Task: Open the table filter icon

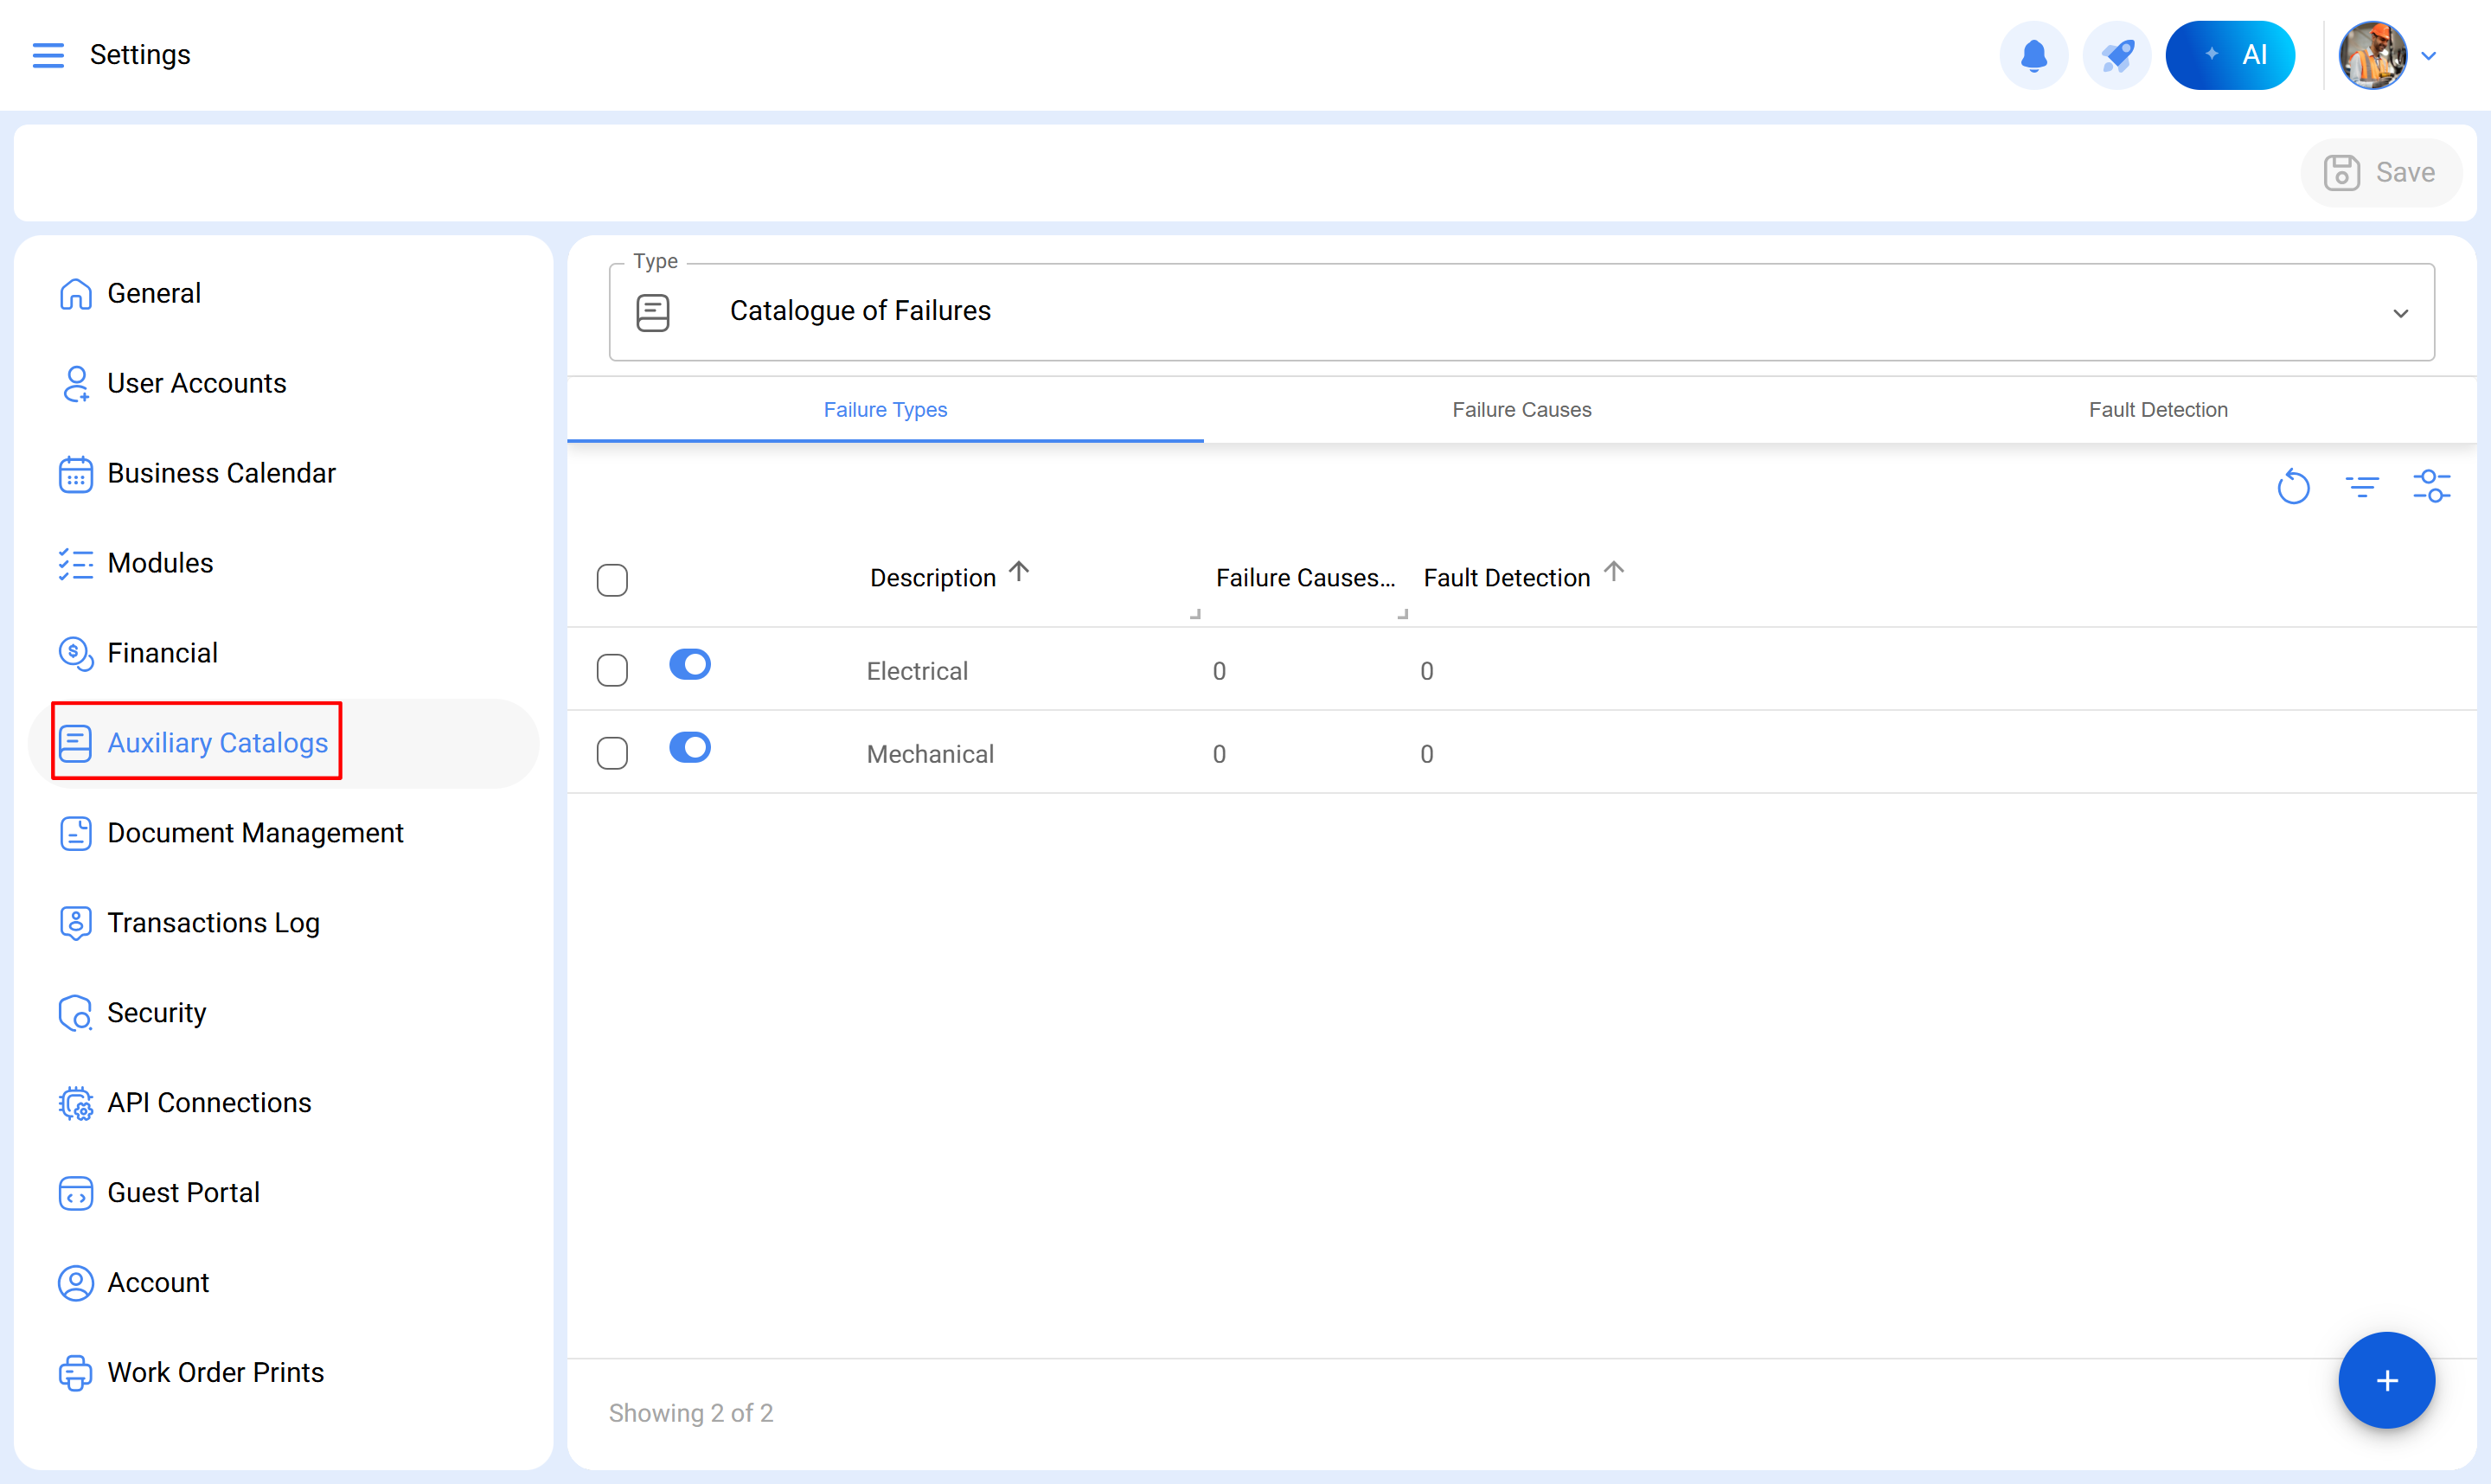Action: pyautogui.click(x=2362, y=487)
